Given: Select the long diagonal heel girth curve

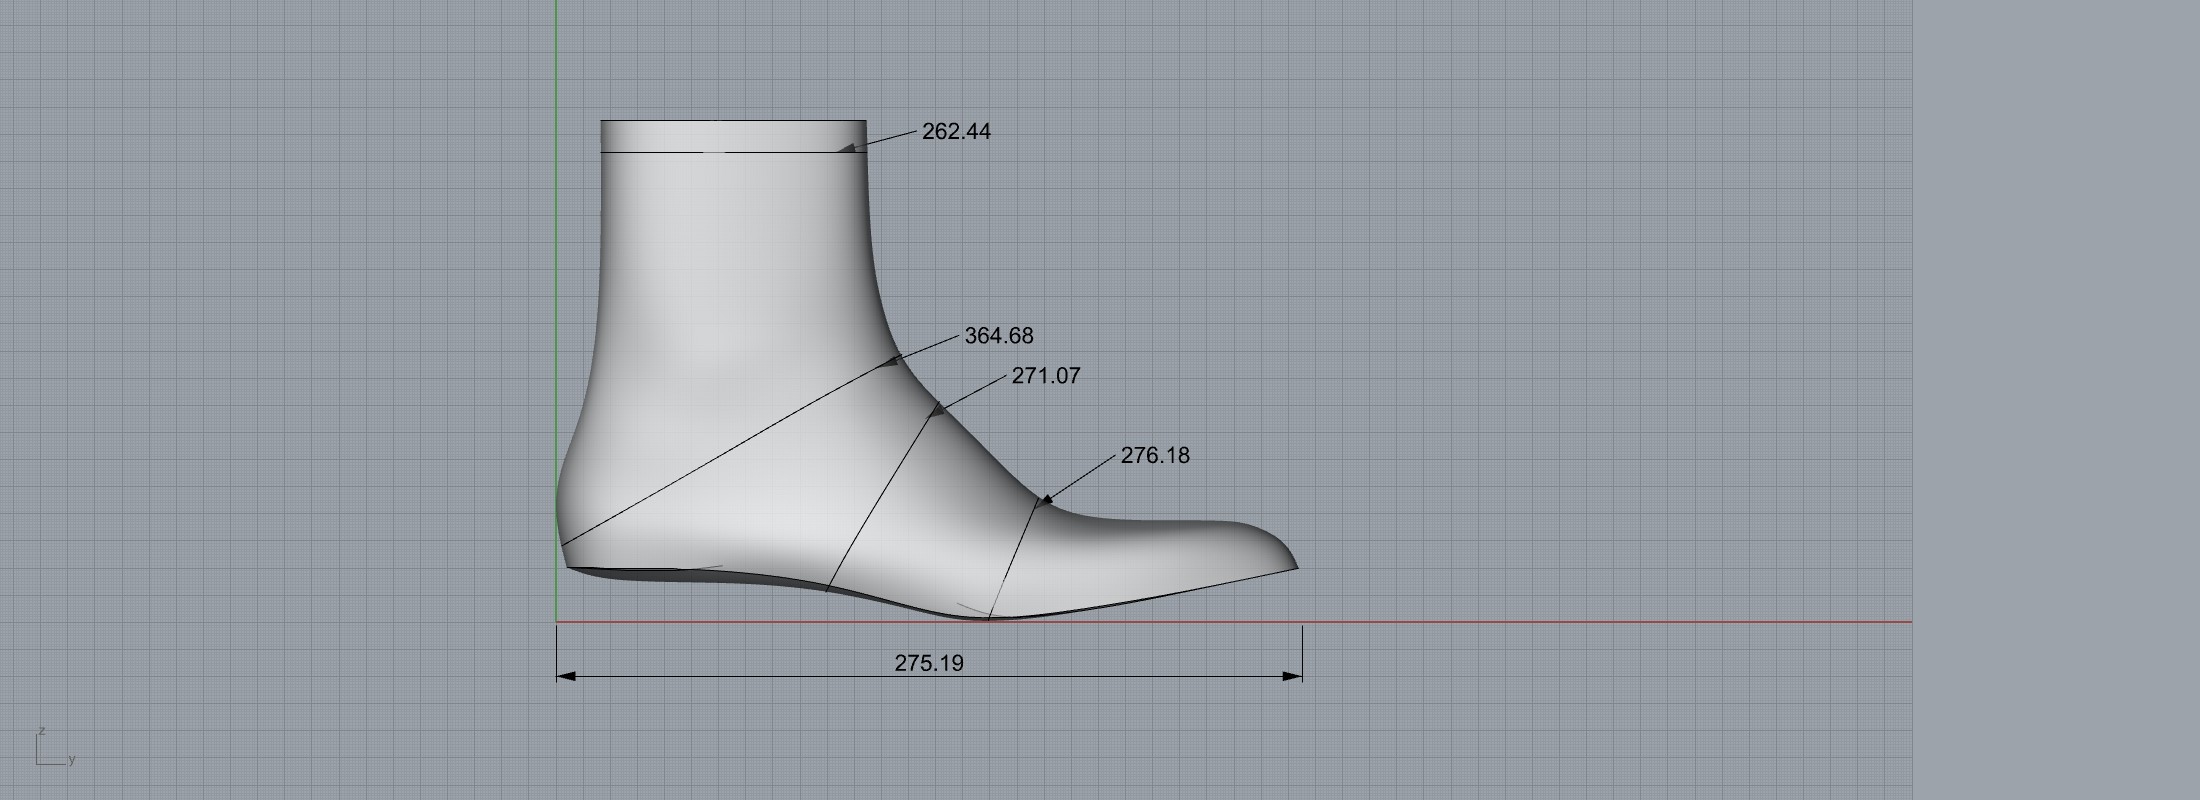Looking at the screenshot, I should [x=730, y=449].
